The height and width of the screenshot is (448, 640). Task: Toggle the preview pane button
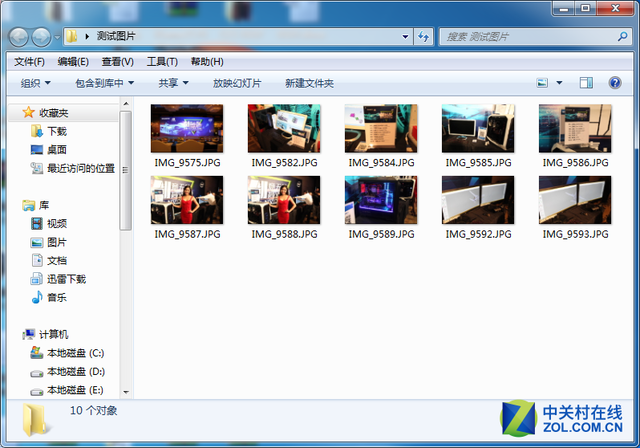[x=587, y=83]
